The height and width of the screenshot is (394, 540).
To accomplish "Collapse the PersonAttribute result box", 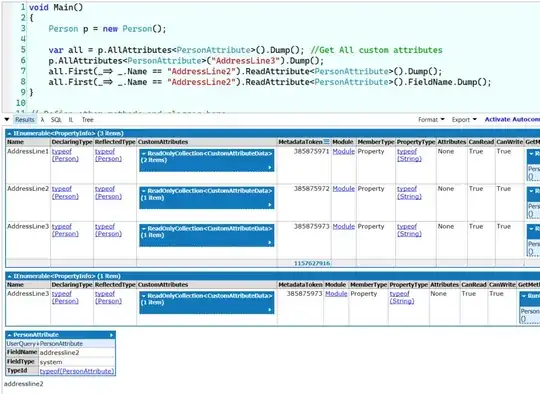I will pyautogui.click(x=10, y=335).
